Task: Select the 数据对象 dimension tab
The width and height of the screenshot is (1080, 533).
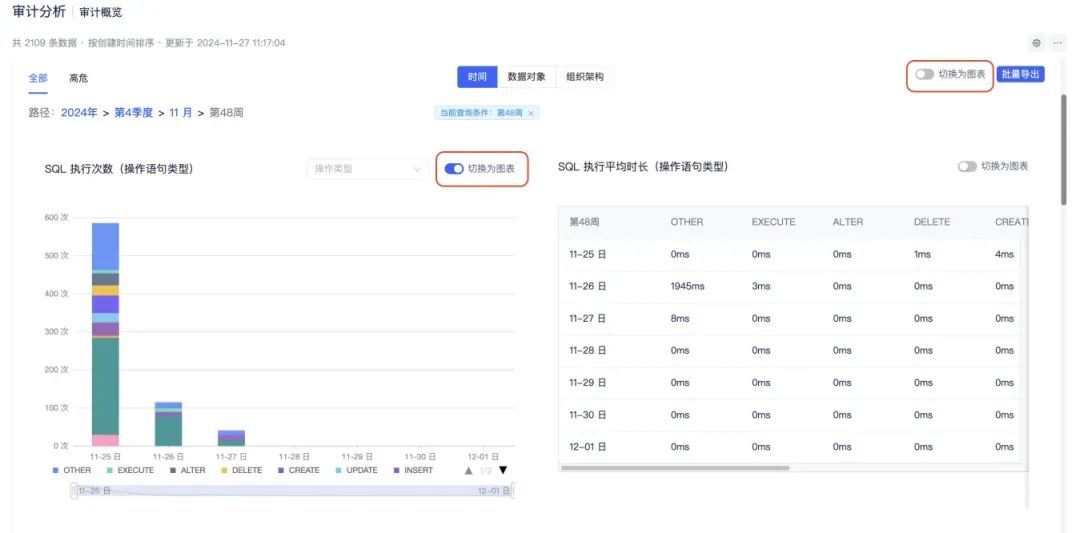Action: click(x=526, y=77)
